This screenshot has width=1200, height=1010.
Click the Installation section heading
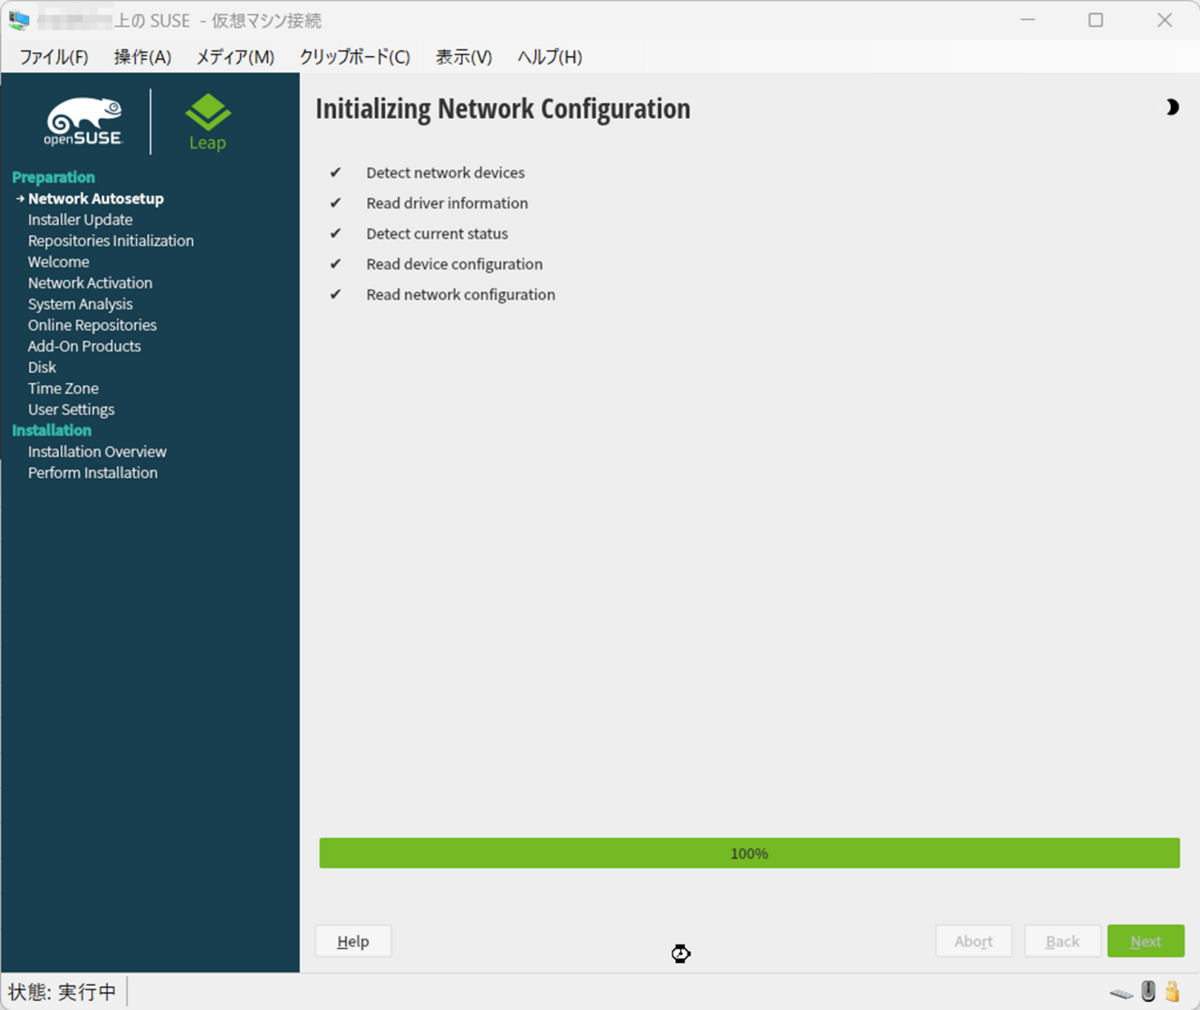coord(51,430)
